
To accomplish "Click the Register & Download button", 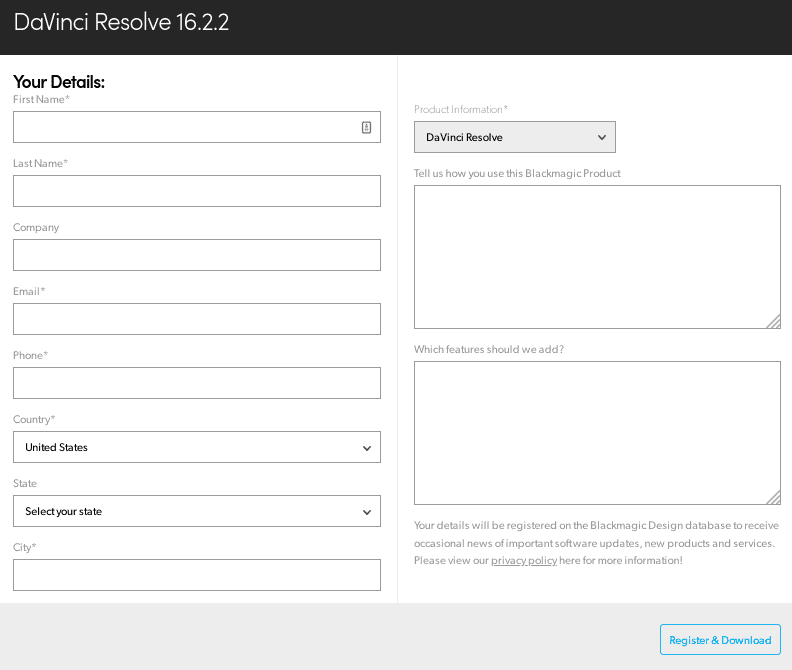I will [720, 640].
